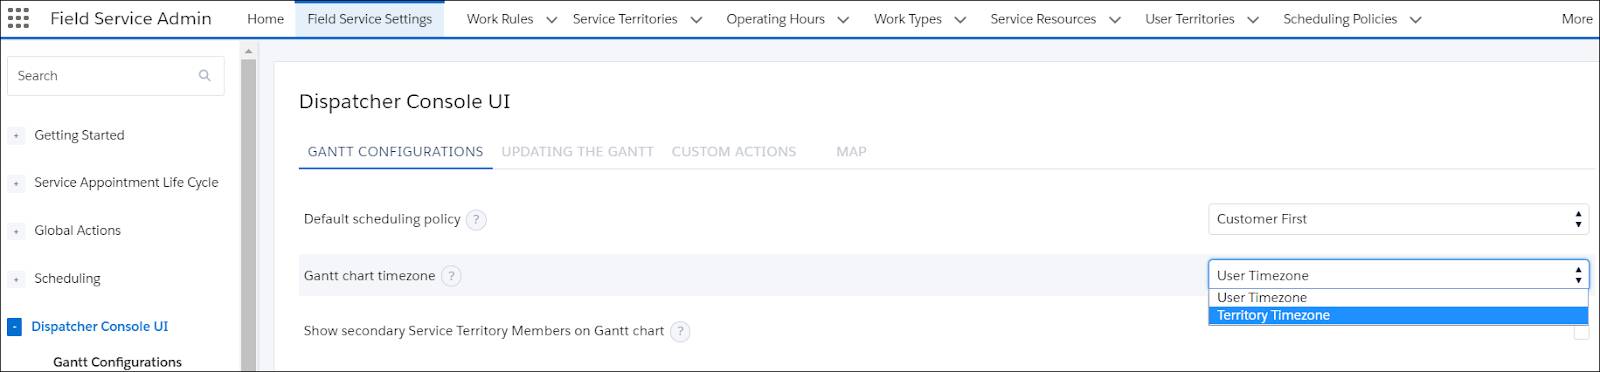Open the User Territories nav tab
1600x372 pixels.
pos(1190,19)
